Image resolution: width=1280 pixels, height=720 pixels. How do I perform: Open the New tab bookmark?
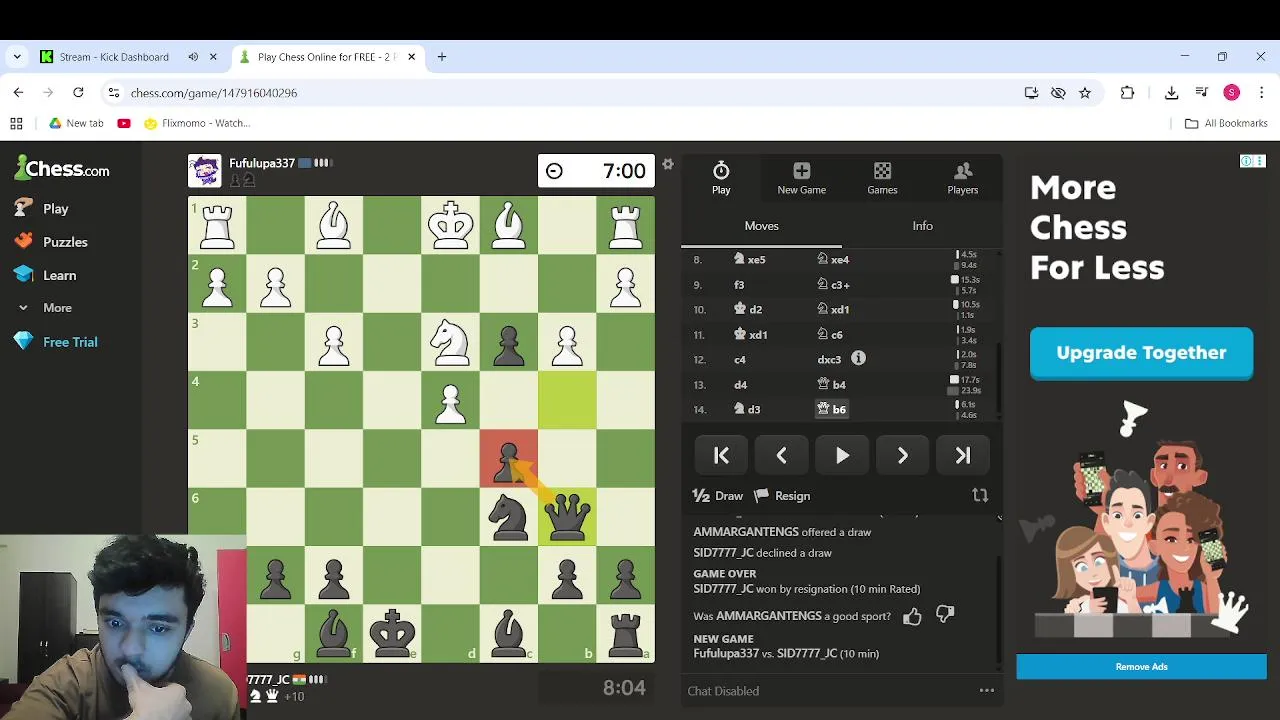76,123
